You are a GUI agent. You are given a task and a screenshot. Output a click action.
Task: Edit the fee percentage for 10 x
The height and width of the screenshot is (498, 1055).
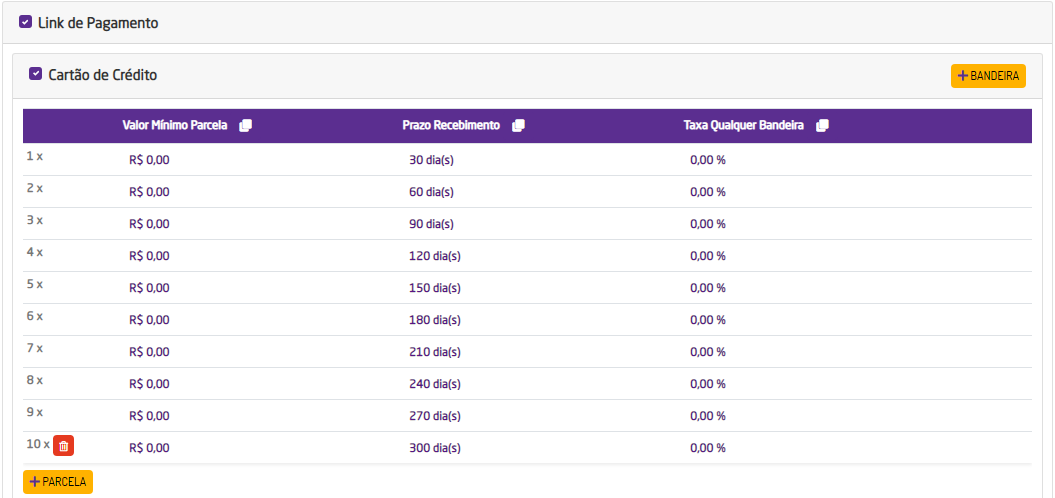(x=707, y=448)
